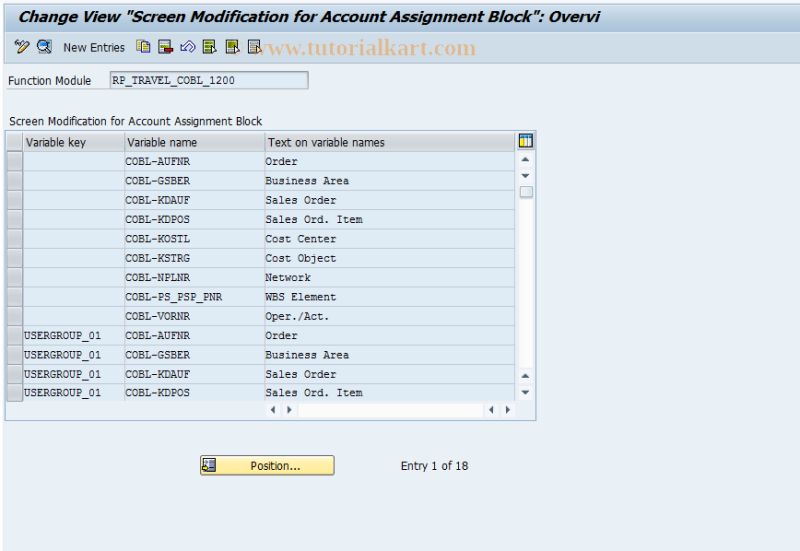
Task: Click the 'WBS Element' text cell
Action: pyautogui.click(x=390, y=297)
